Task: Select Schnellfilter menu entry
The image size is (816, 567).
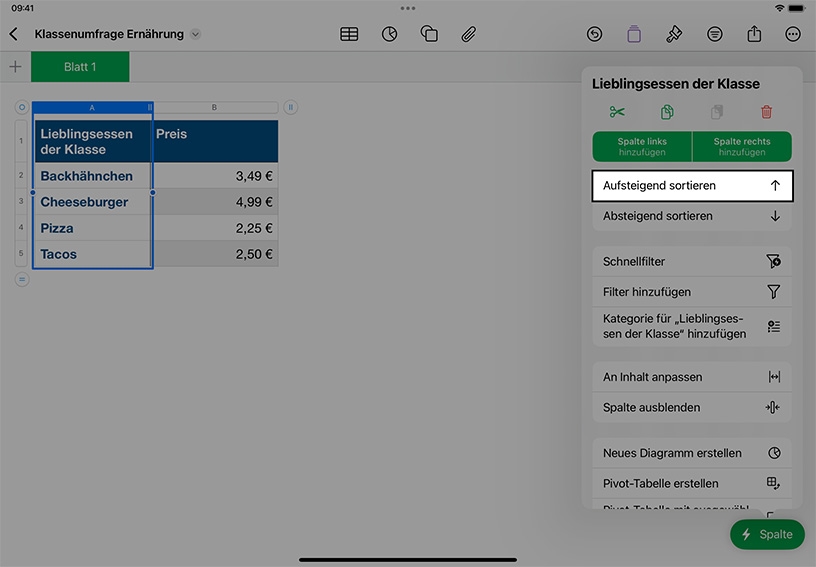Action: tap(692, 261)
